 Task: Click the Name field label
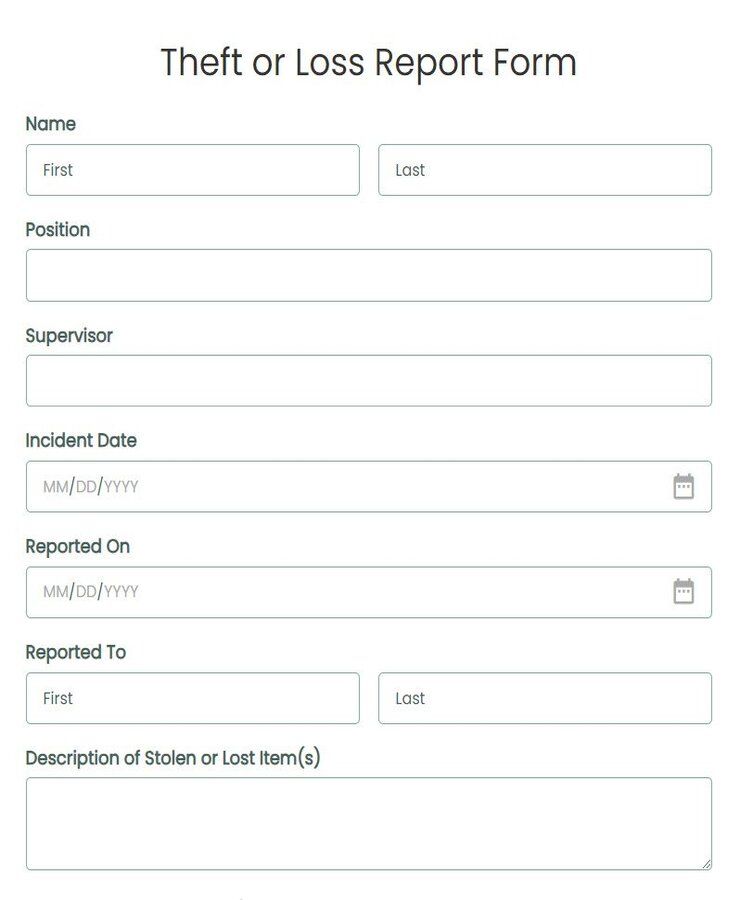point(48,124)
